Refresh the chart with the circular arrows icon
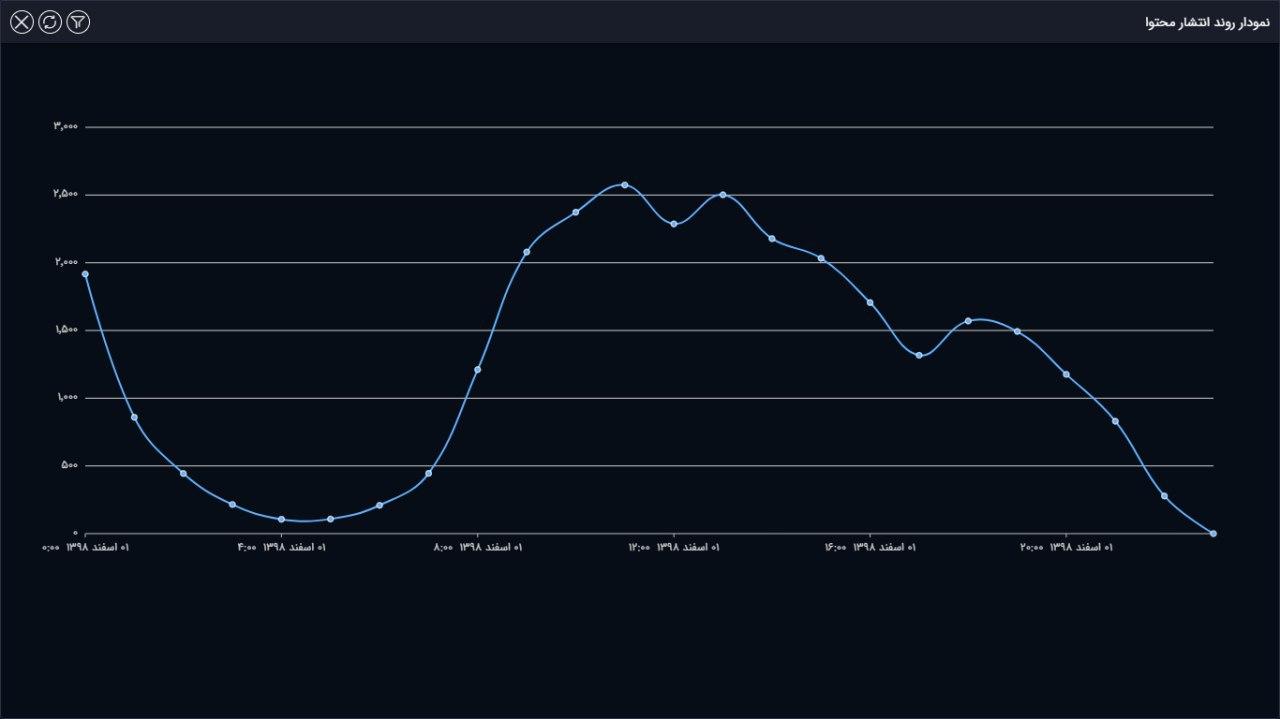The width and height of the screenshot is (1280, 719). (50, 22)
